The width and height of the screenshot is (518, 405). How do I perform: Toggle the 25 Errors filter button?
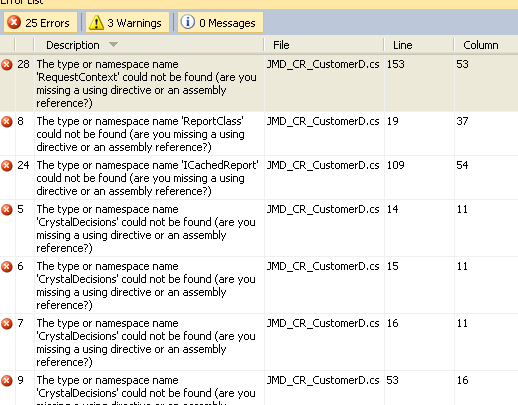(x=40, y=22)
